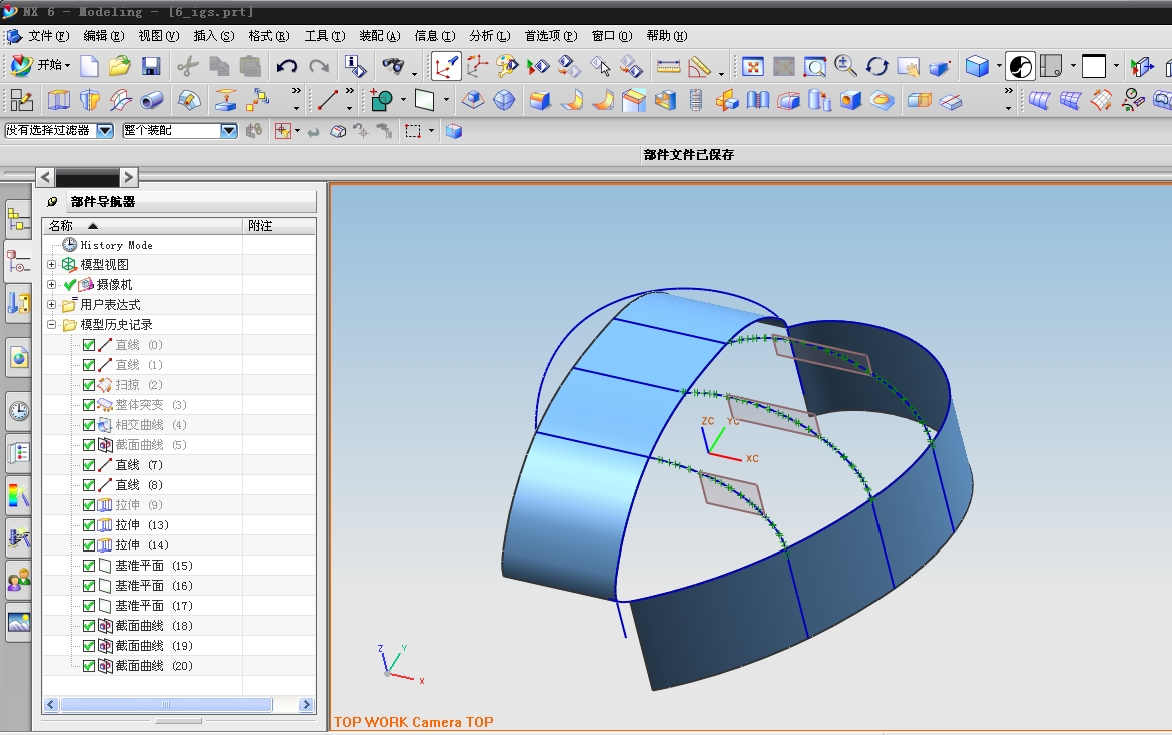
Task: Click the 名称 column header
Action: (x=62, y=226)
